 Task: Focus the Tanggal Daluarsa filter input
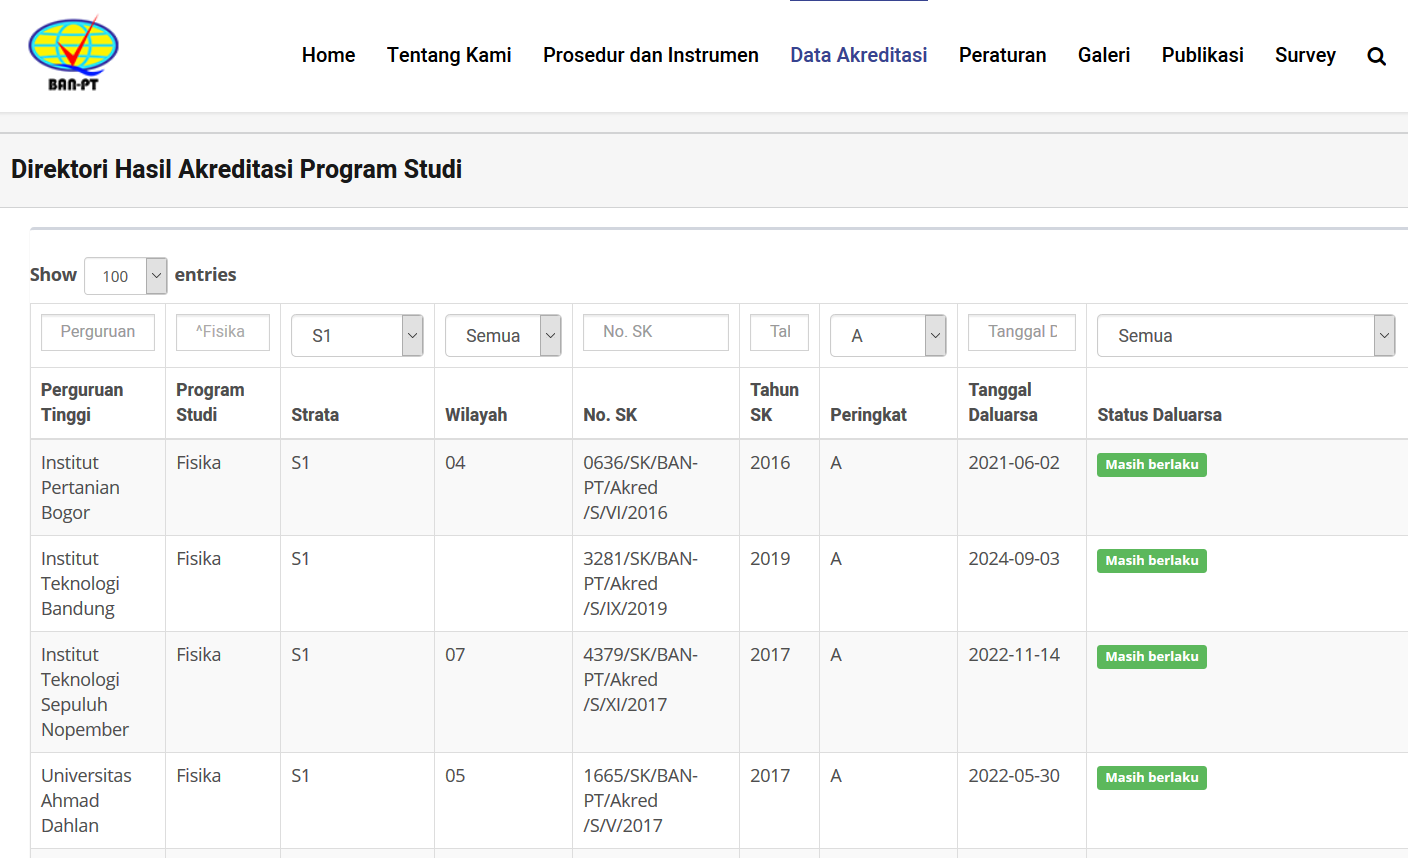1022,332
